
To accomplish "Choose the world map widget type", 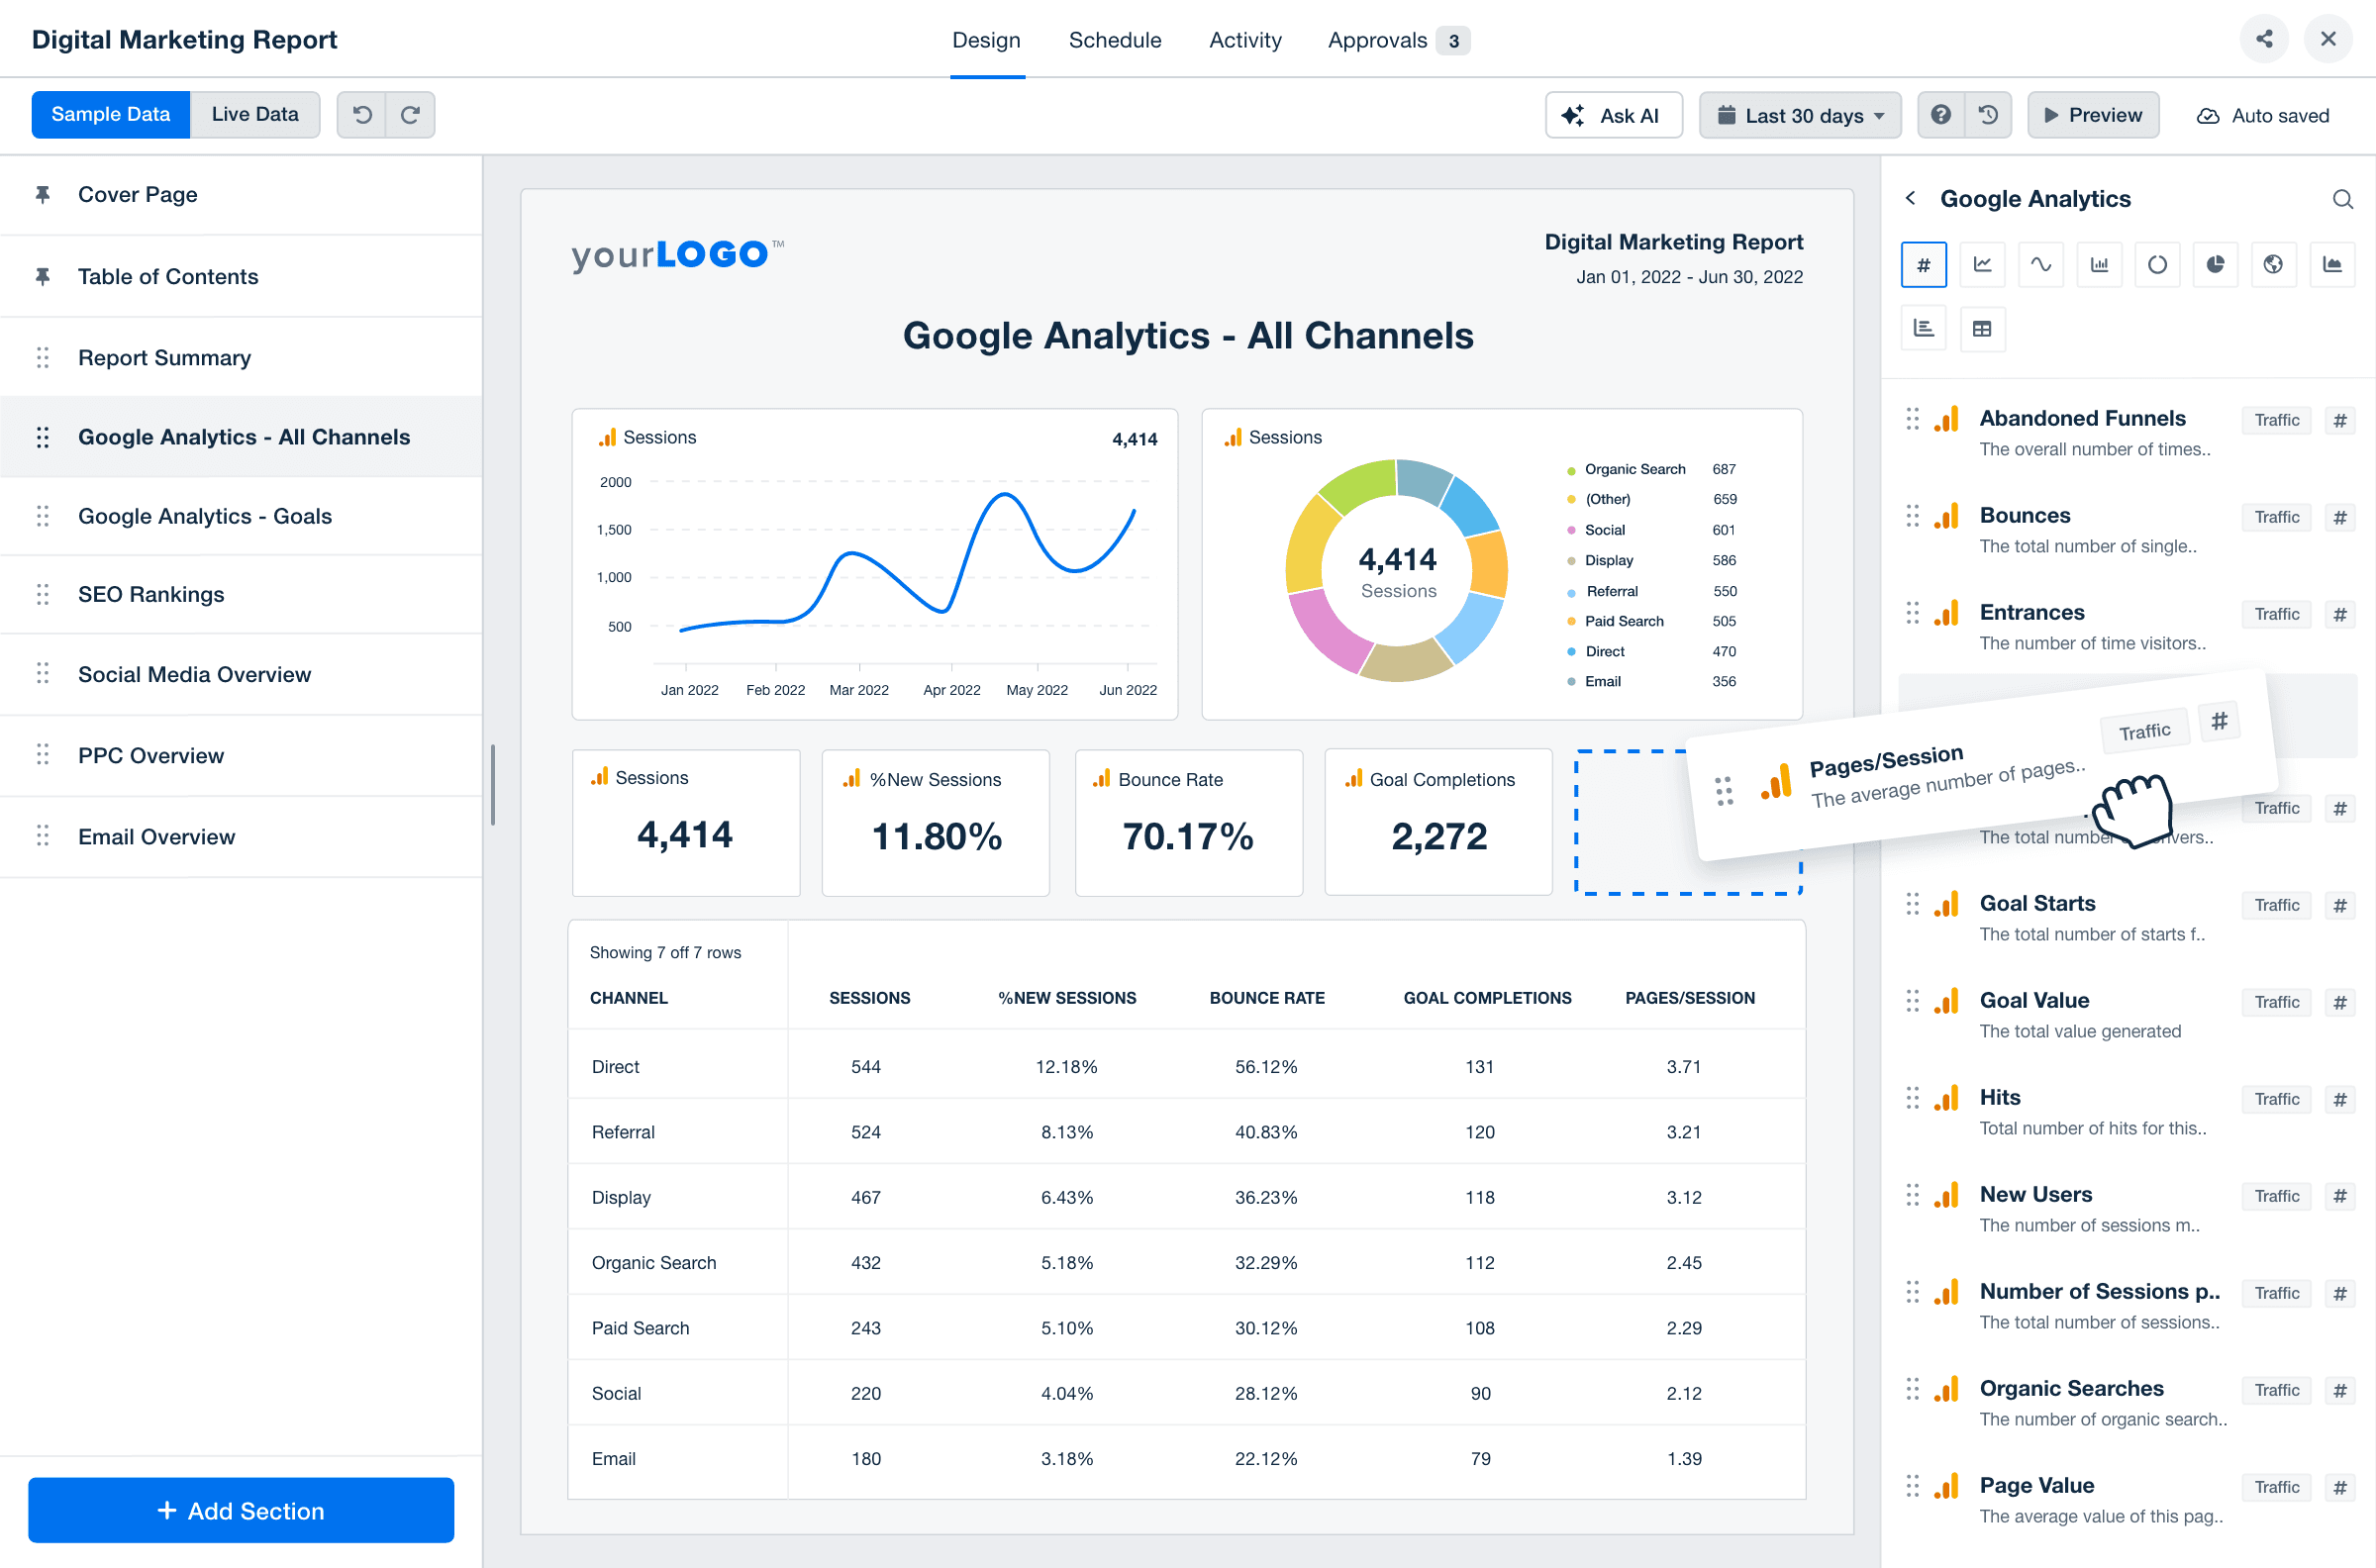I will (x=2274, y=264).
